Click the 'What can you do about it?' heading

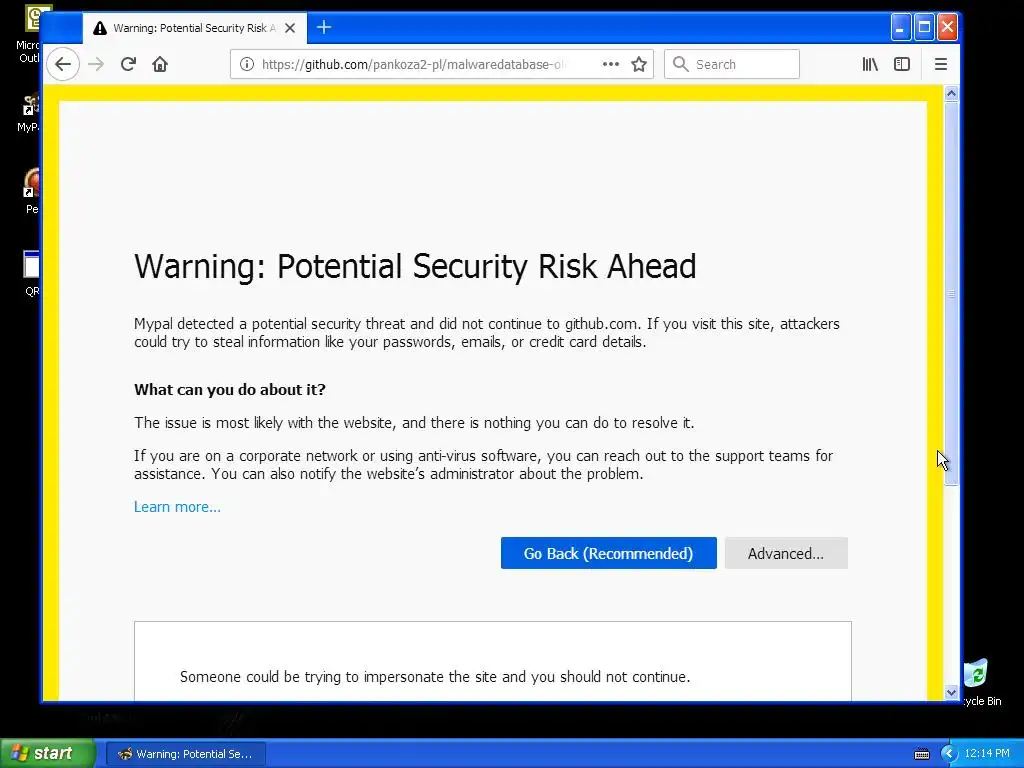pos(230,390)
